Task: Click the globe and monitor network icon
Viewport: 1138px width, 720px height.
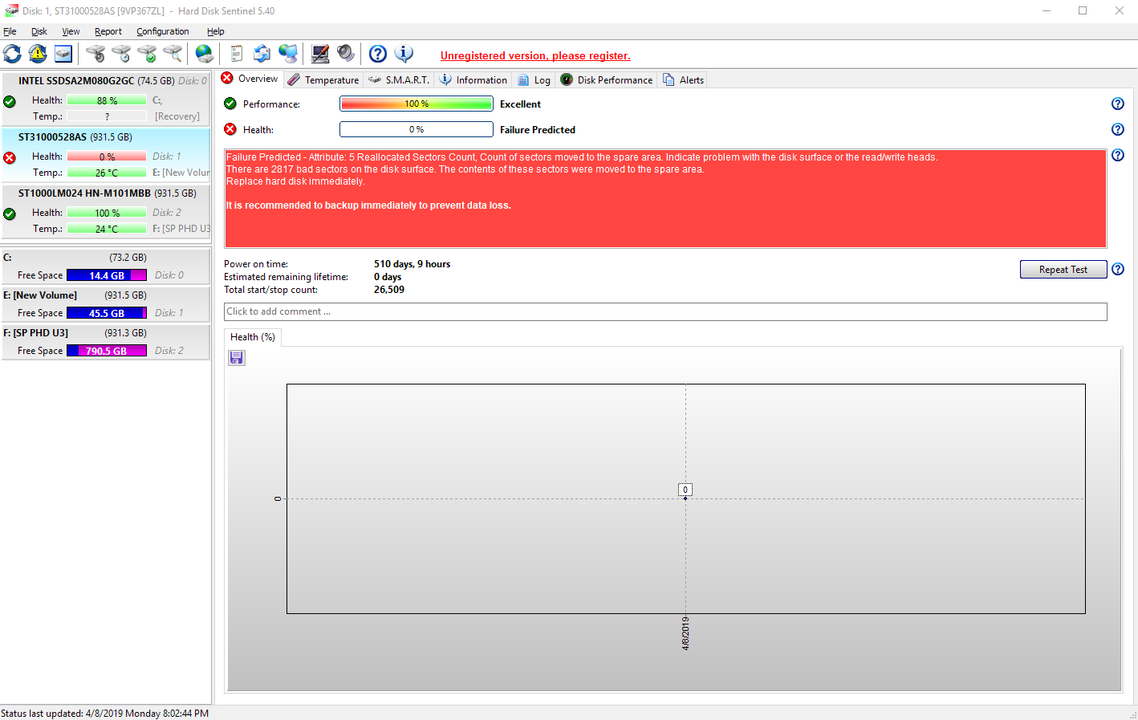Action: click(x=288, y=54)
